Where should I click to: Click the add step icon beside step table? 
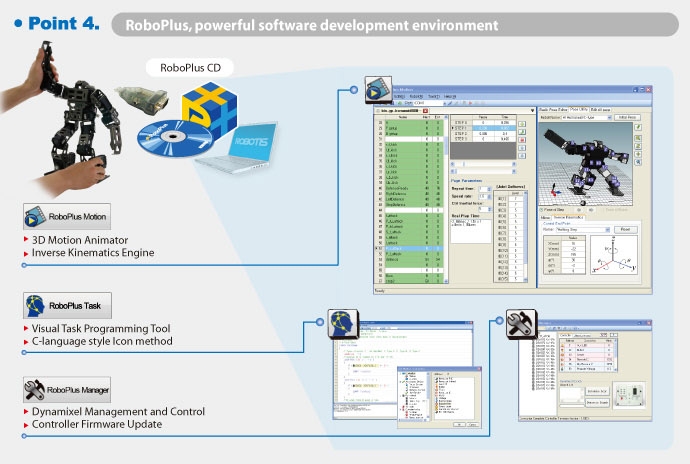pyautogui.click(x=522, y=124)
